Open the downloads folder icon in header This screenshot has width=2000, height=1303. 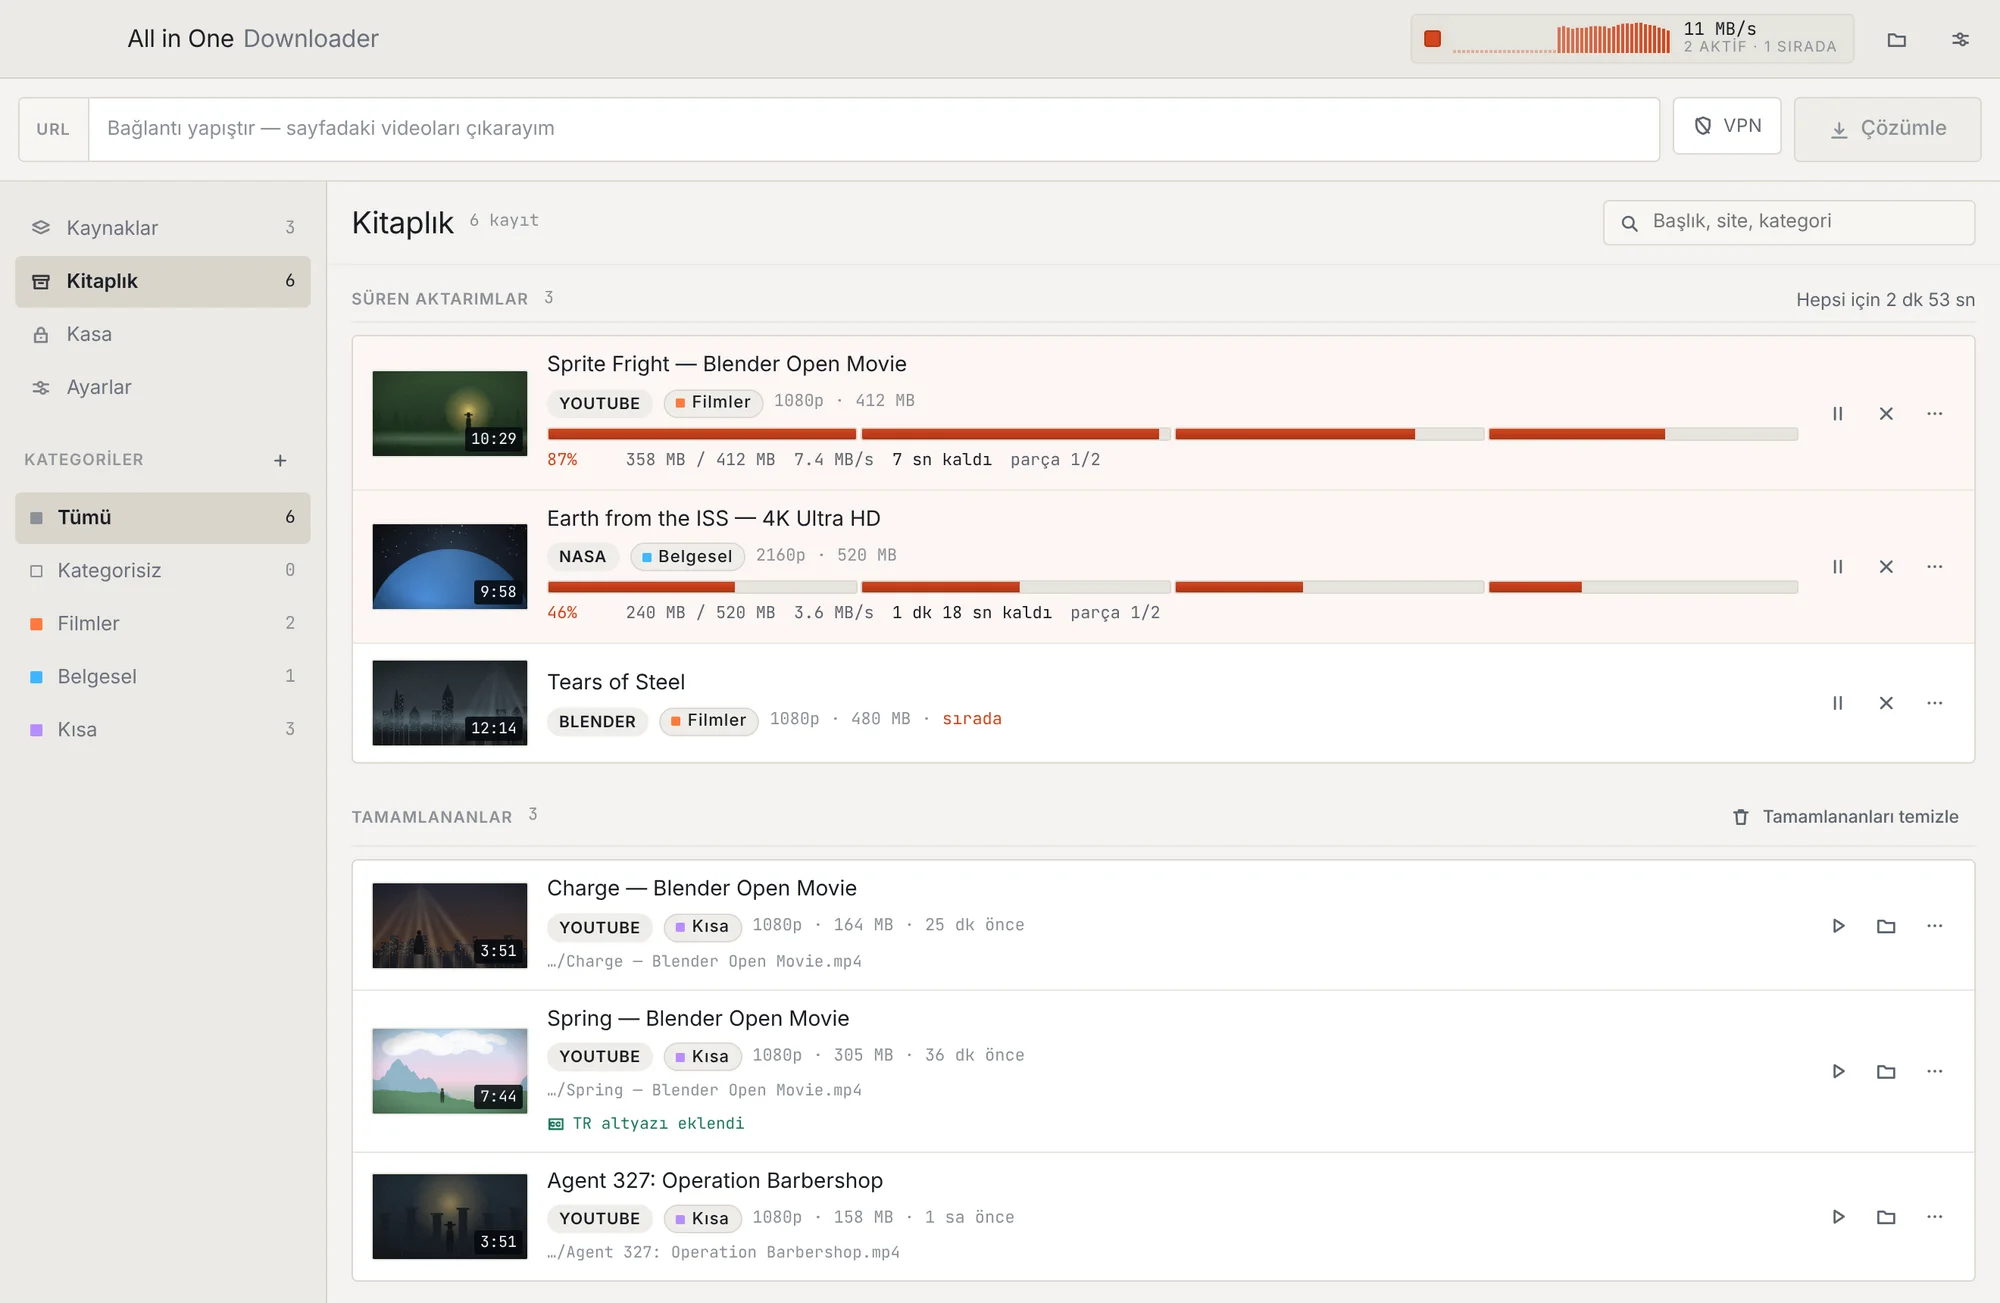pyautogui.click(x=1896, y=40)
